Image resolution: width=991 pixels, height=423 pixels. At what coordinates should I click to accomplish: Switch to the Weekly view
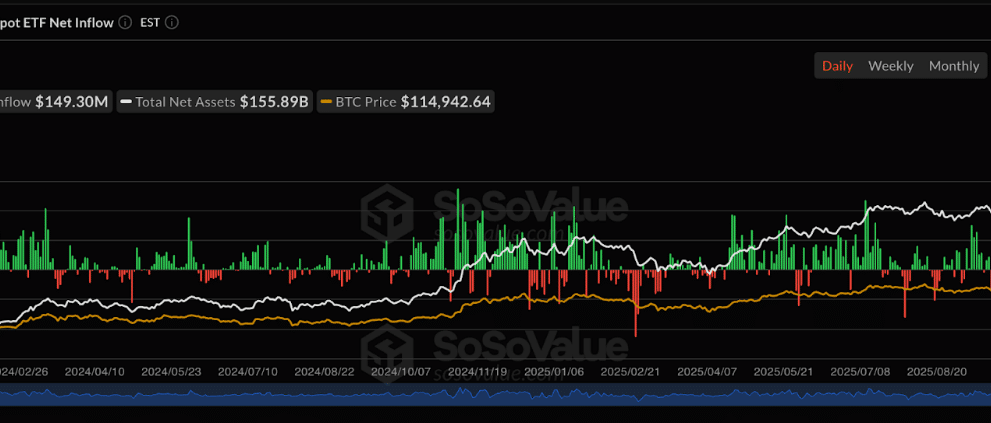pos(890,66)
